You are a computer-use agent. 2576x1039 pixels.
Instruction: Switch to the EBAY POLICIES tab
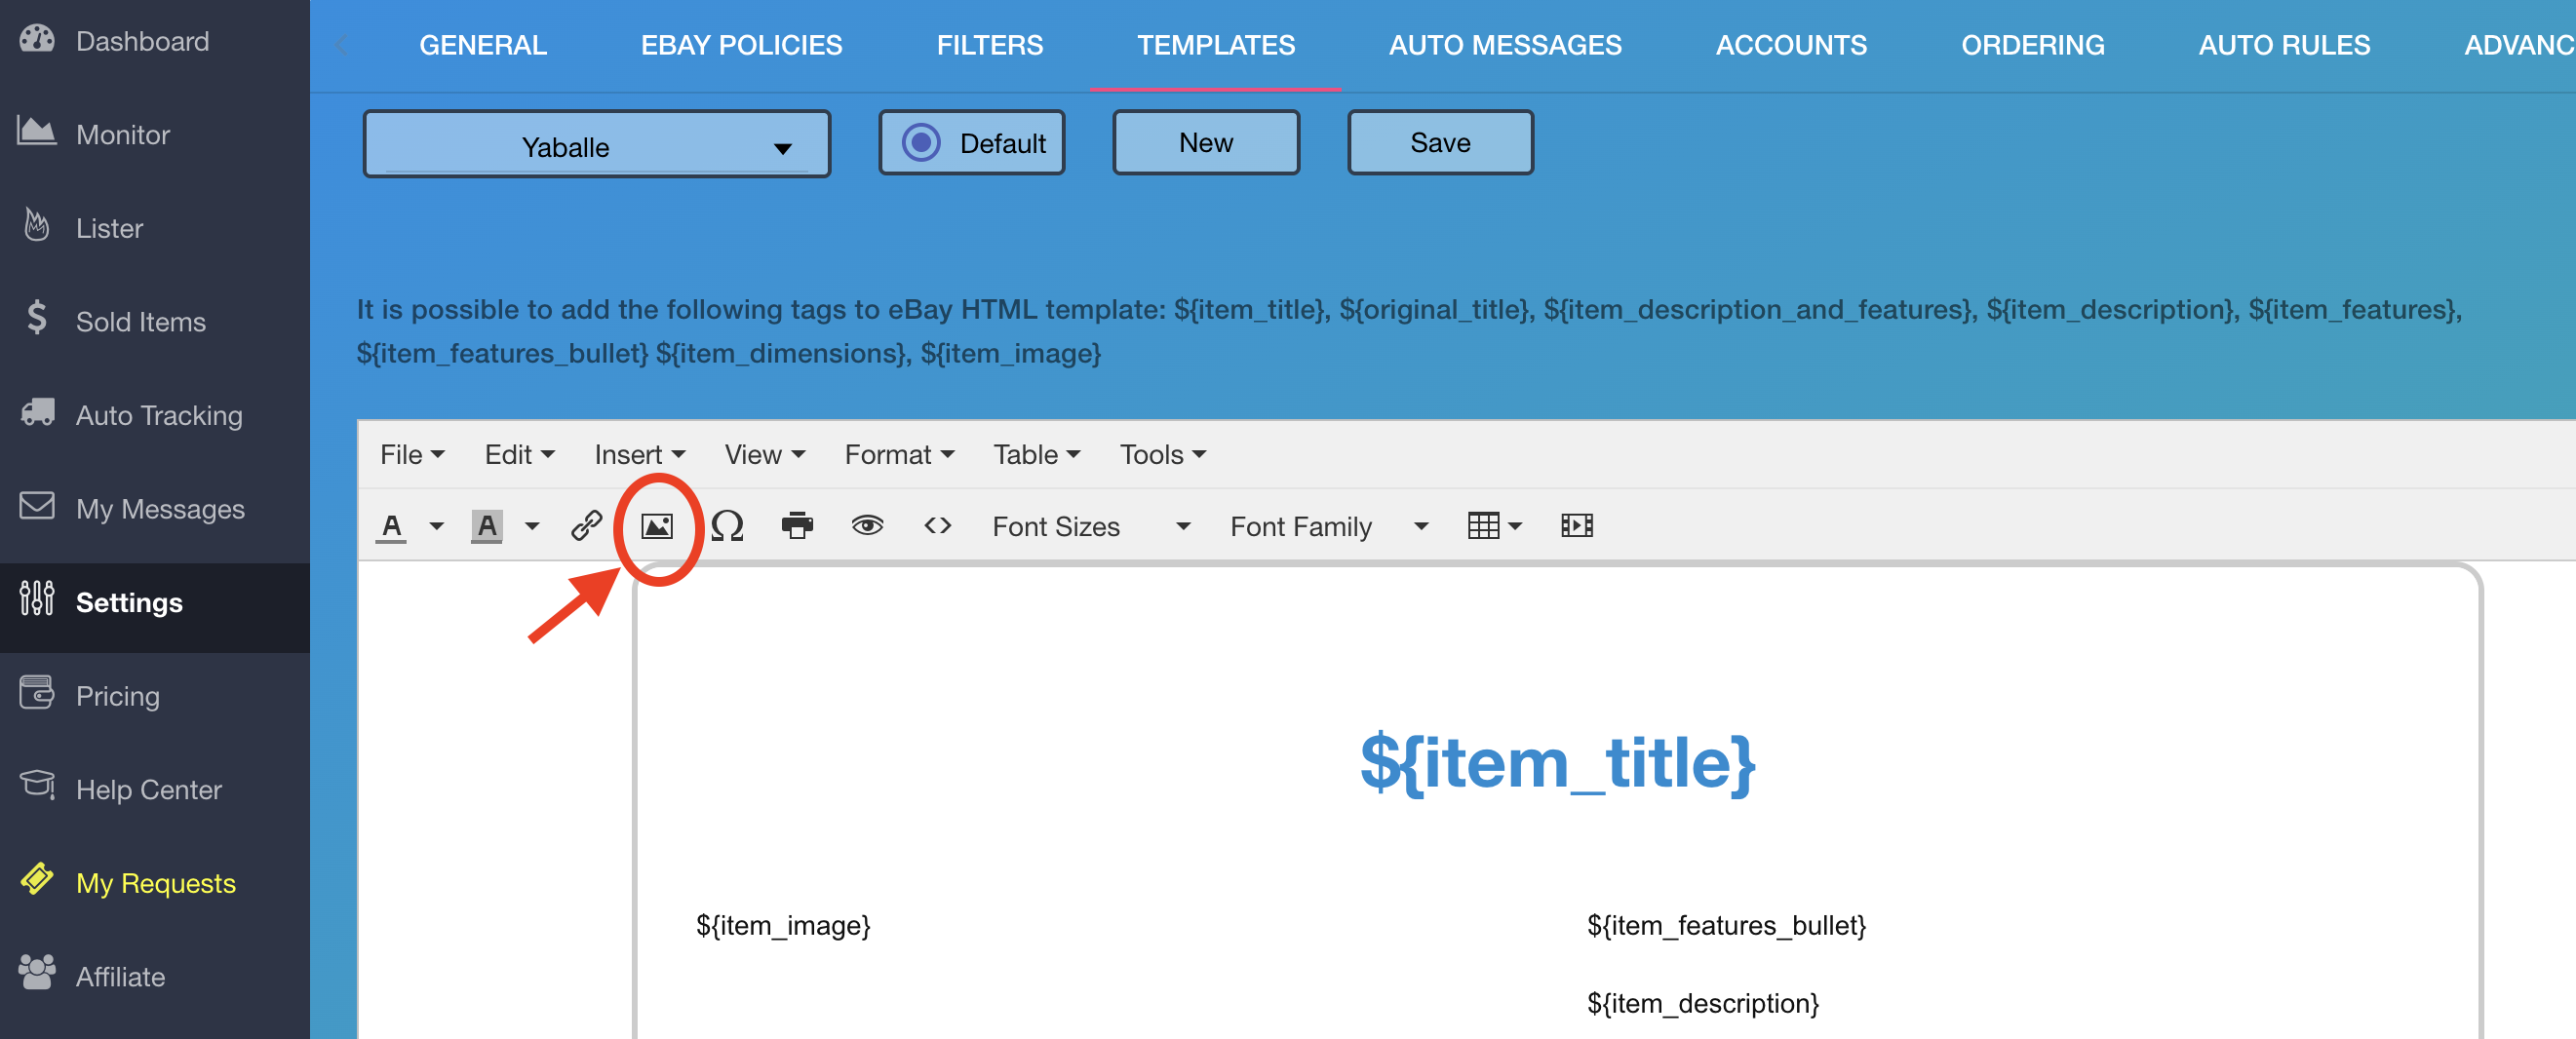pos(741,45)
